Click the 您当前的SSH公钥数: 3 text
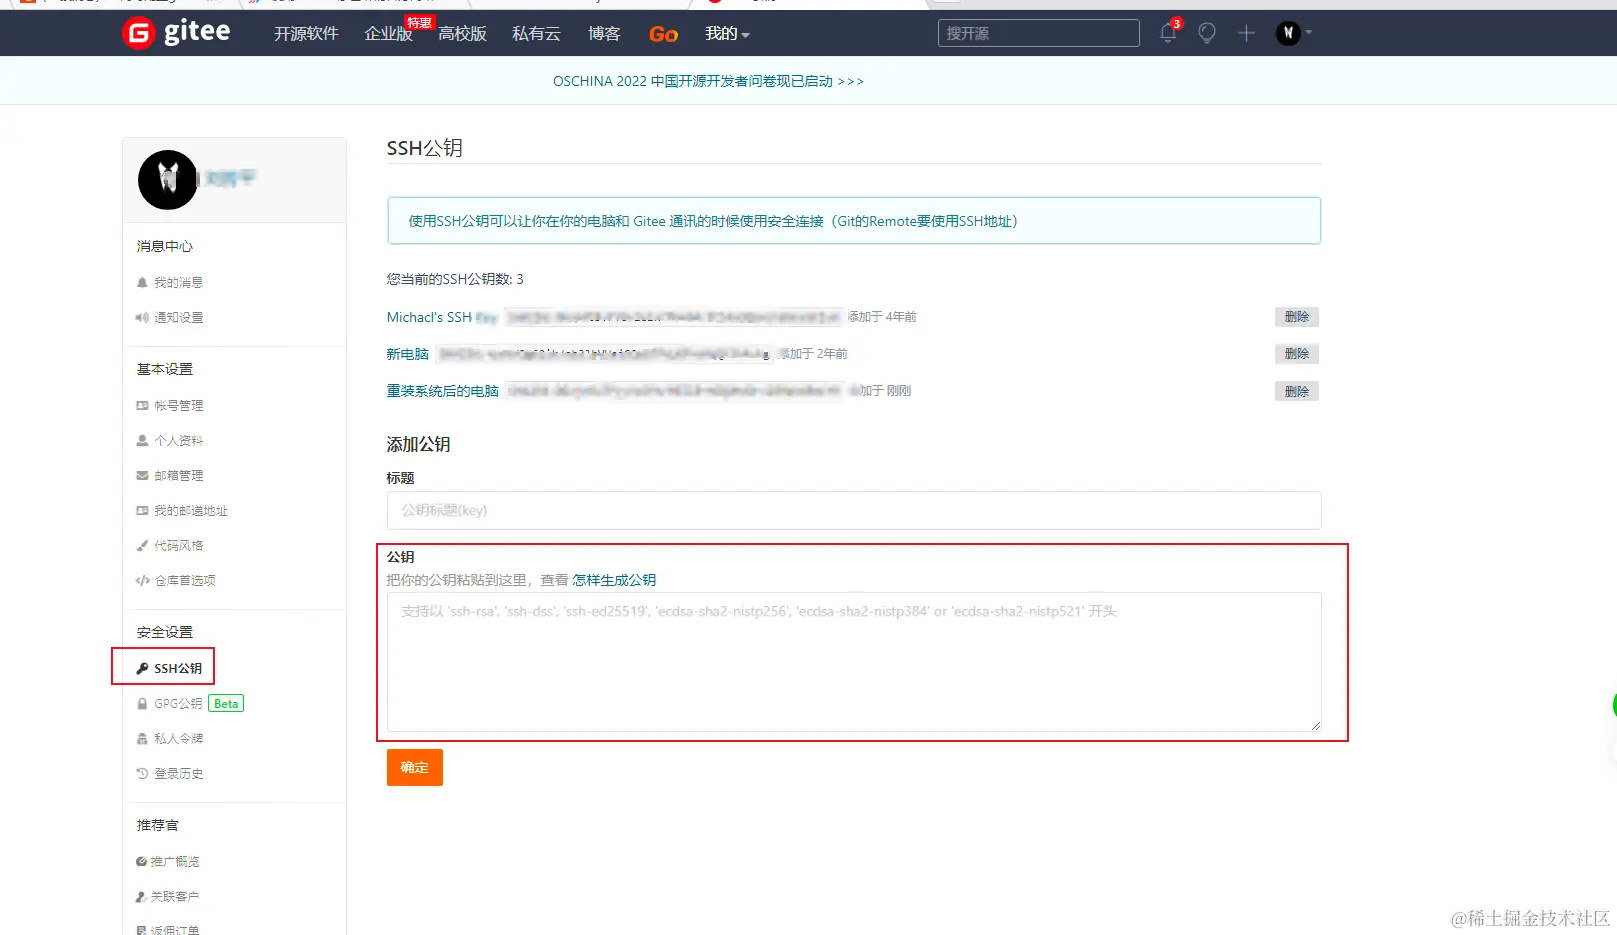 click(x=455, y=279)
